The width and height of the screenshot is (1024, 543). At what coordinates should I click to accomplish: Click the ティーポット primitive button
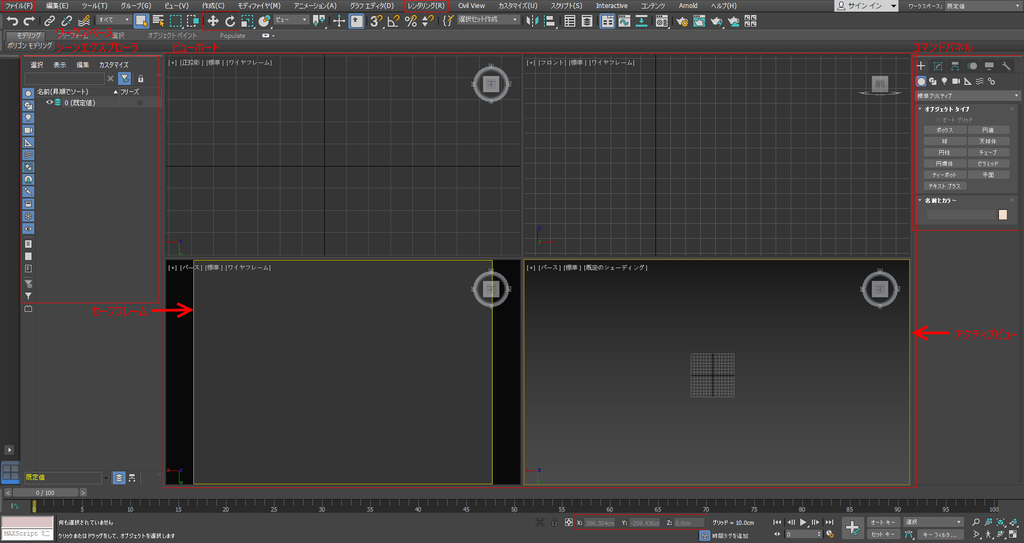(944, 175)
